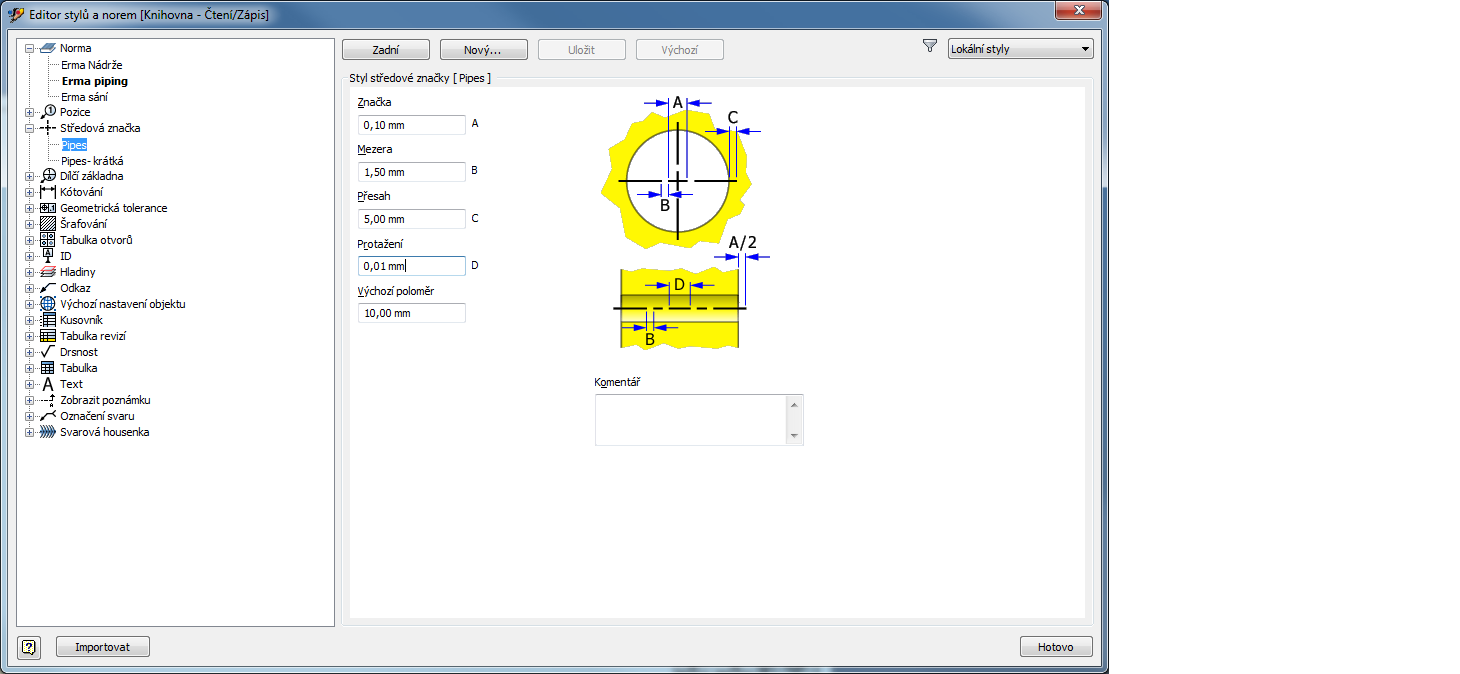This screenshot has height=674, width=1460.
Task: Click the Geometrická tolerance icon
Action: point(47,208)
